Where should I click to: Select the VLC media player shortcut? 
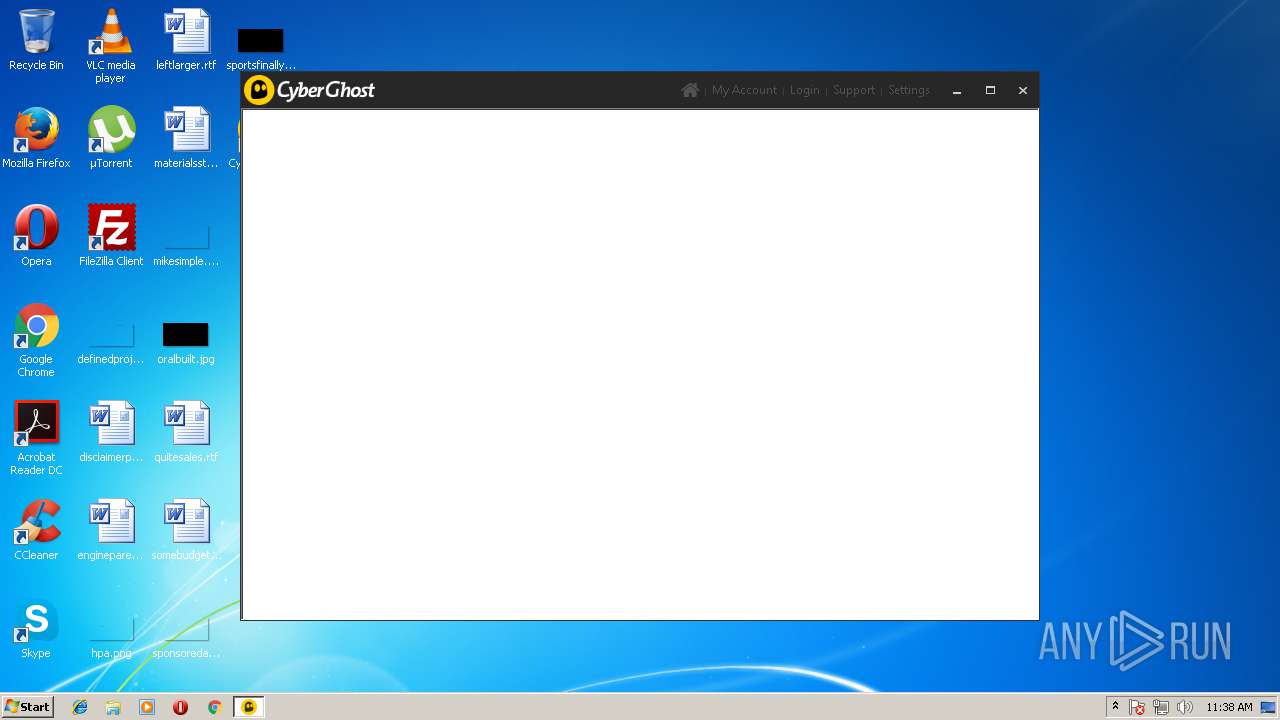pyautogui.click(x=111, y=46)
